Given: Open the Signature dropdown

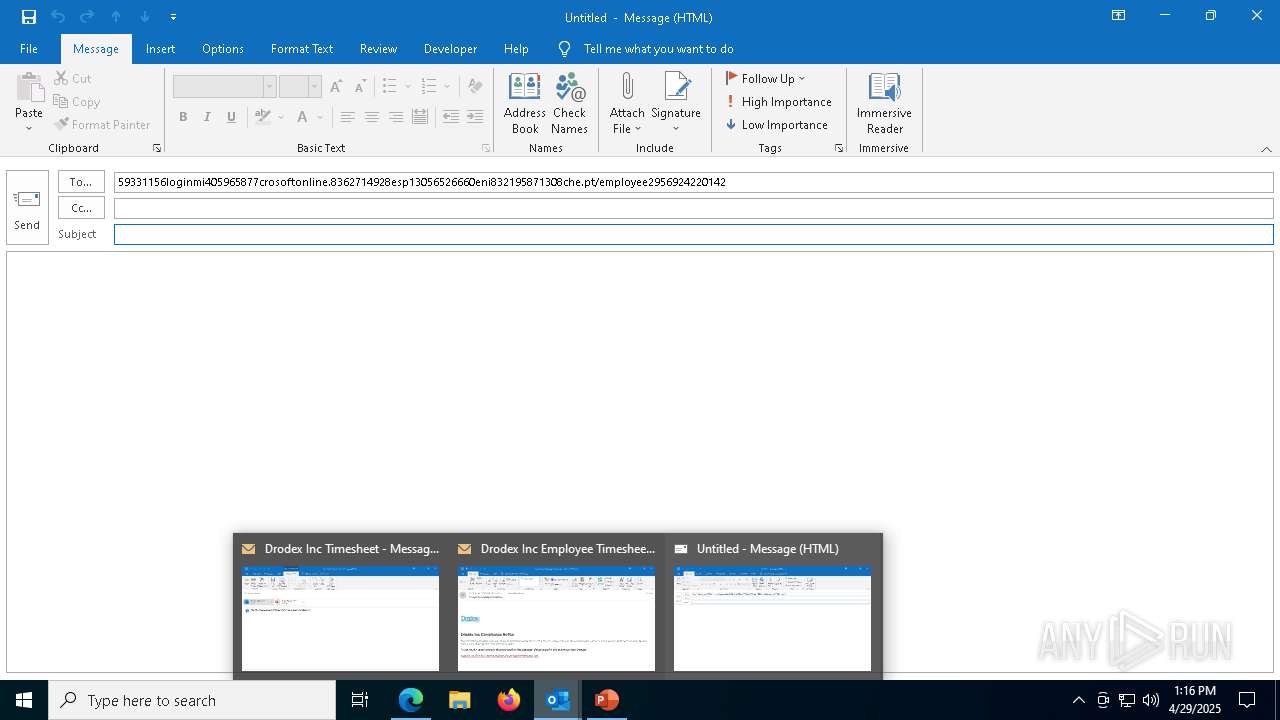Looking at the screenshot, I should tap(676, 103).
